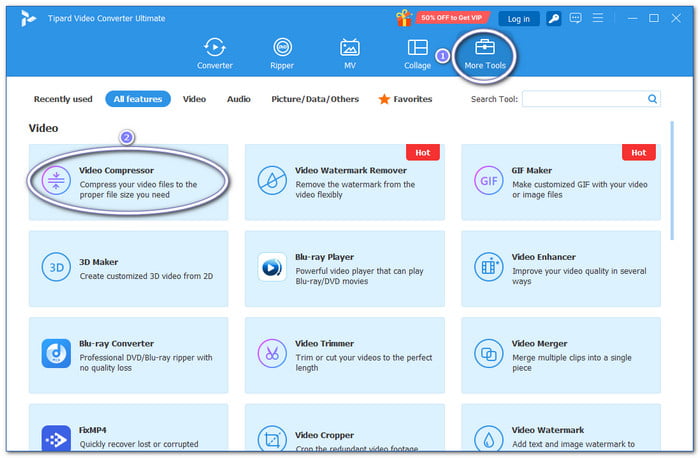Viewport: 700px width, 458px height.
Task: Click the Video Trimmer scissors icon
Action: click(x=272, y=354)
